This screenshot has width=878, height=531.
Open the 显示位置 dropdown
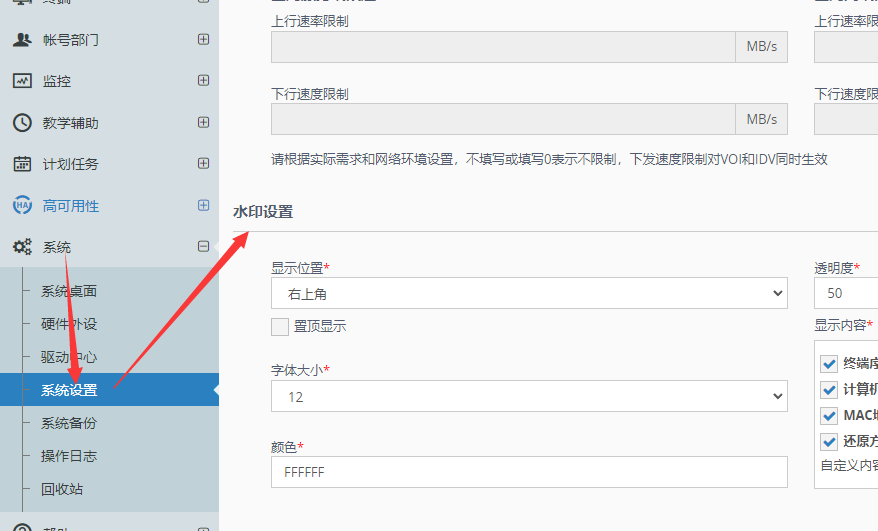(x=528, y=293)
